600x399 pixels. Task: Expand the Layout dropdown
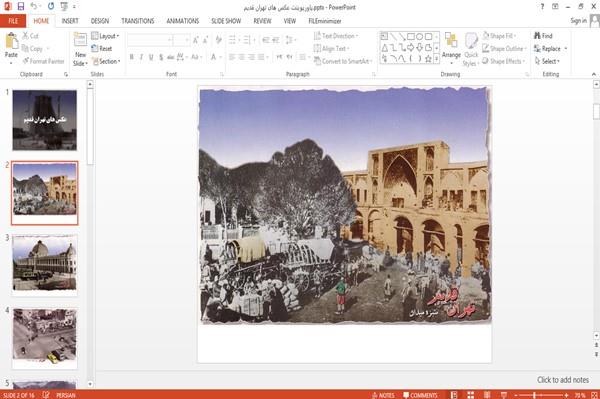[x=105, y=36]
